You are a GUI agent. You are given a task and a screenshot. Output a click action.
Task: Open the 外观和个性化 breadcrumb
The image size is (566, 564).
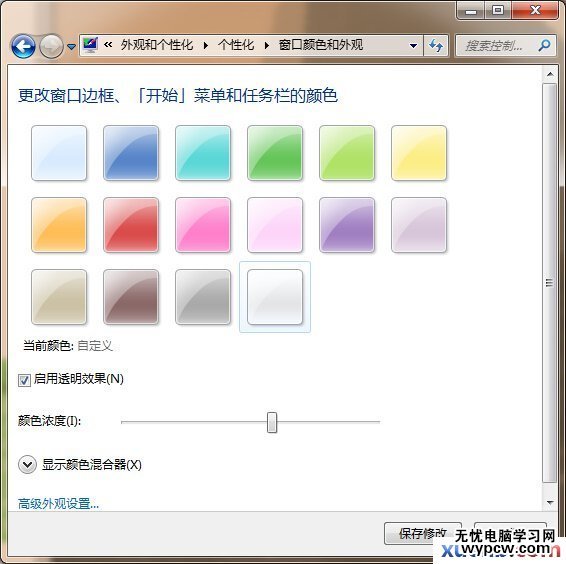point(157,45)
